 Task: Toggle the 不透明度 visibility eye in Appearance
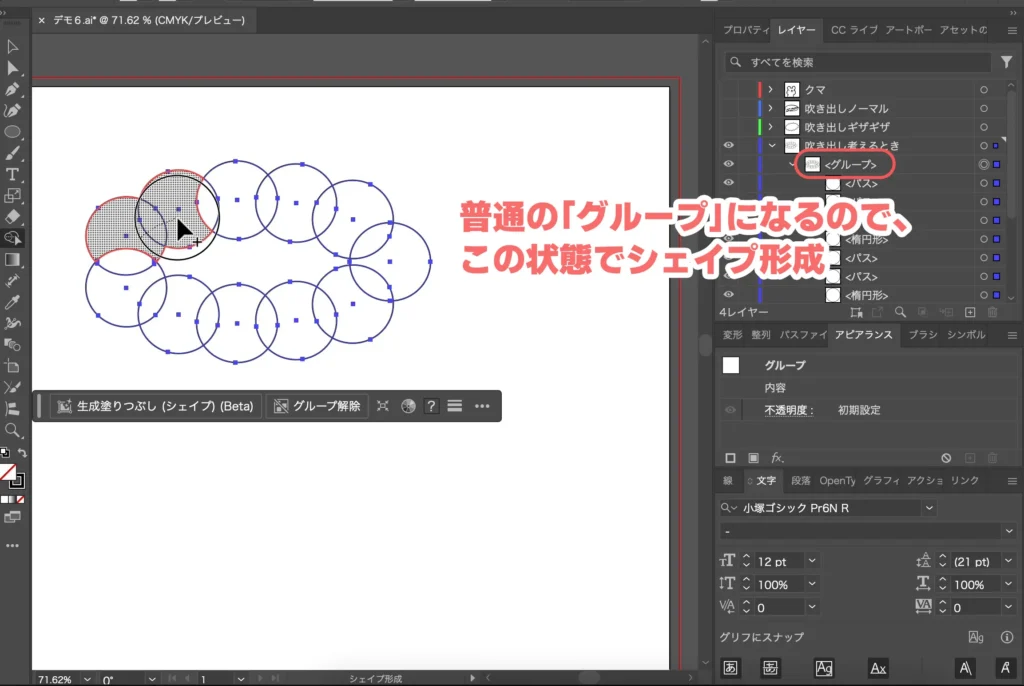pyautogui.click(x=731, y=410)
